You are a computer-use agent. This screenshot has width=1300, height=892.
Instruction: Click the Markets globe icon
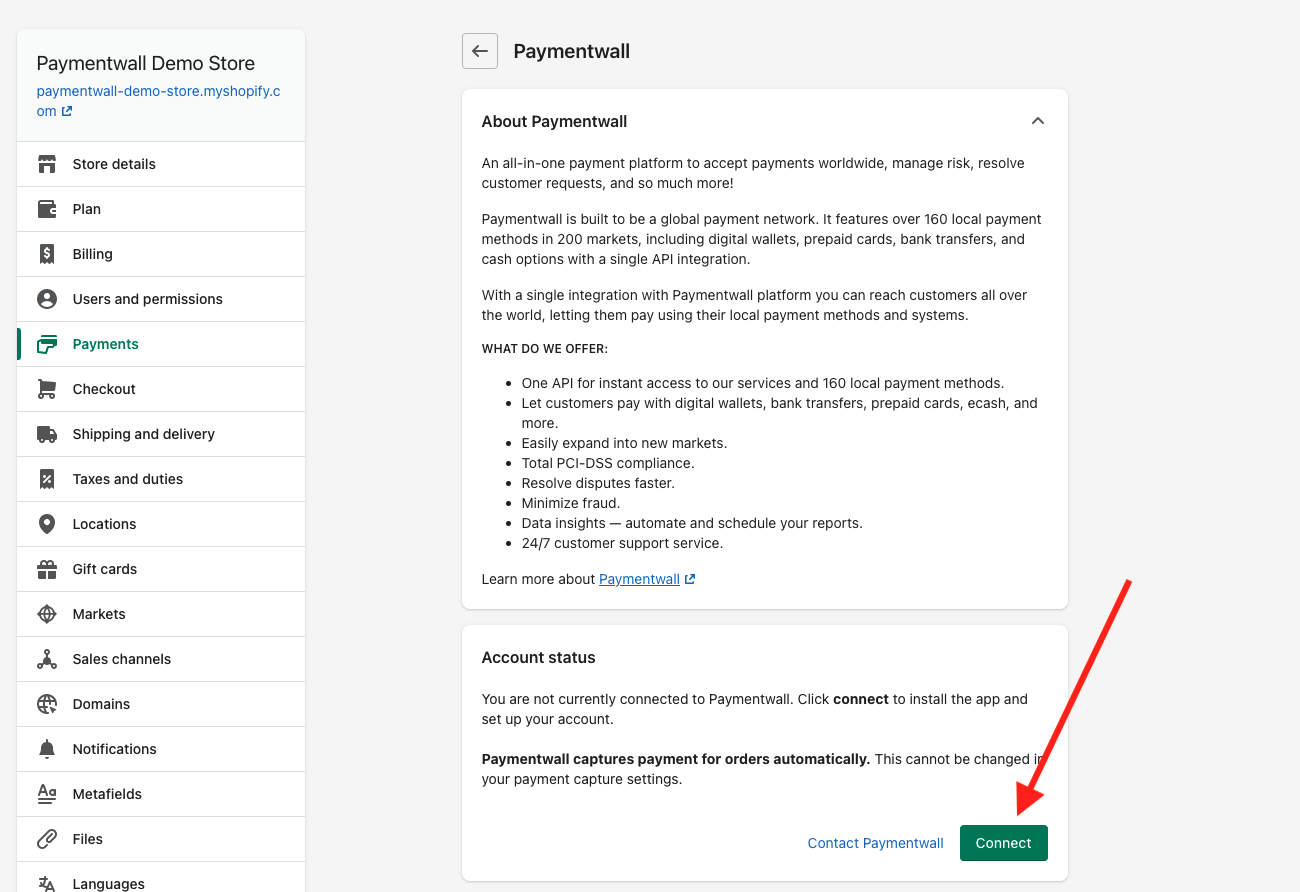tap(47, 614)
